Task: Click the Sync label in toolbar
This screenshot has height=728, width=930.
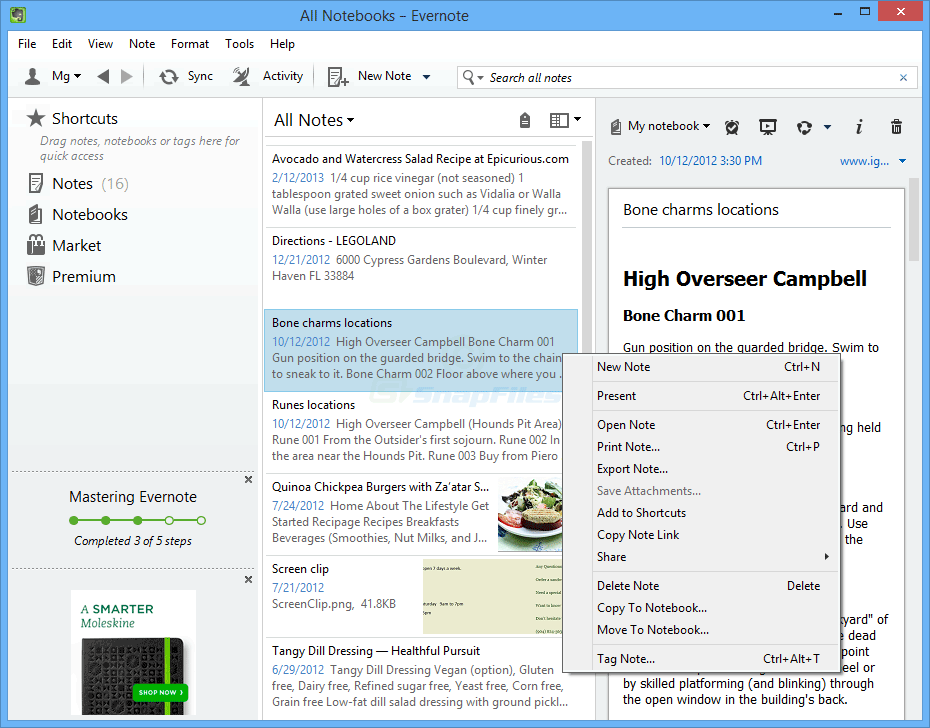Action: pyautogui.click(x=200, y=76)
